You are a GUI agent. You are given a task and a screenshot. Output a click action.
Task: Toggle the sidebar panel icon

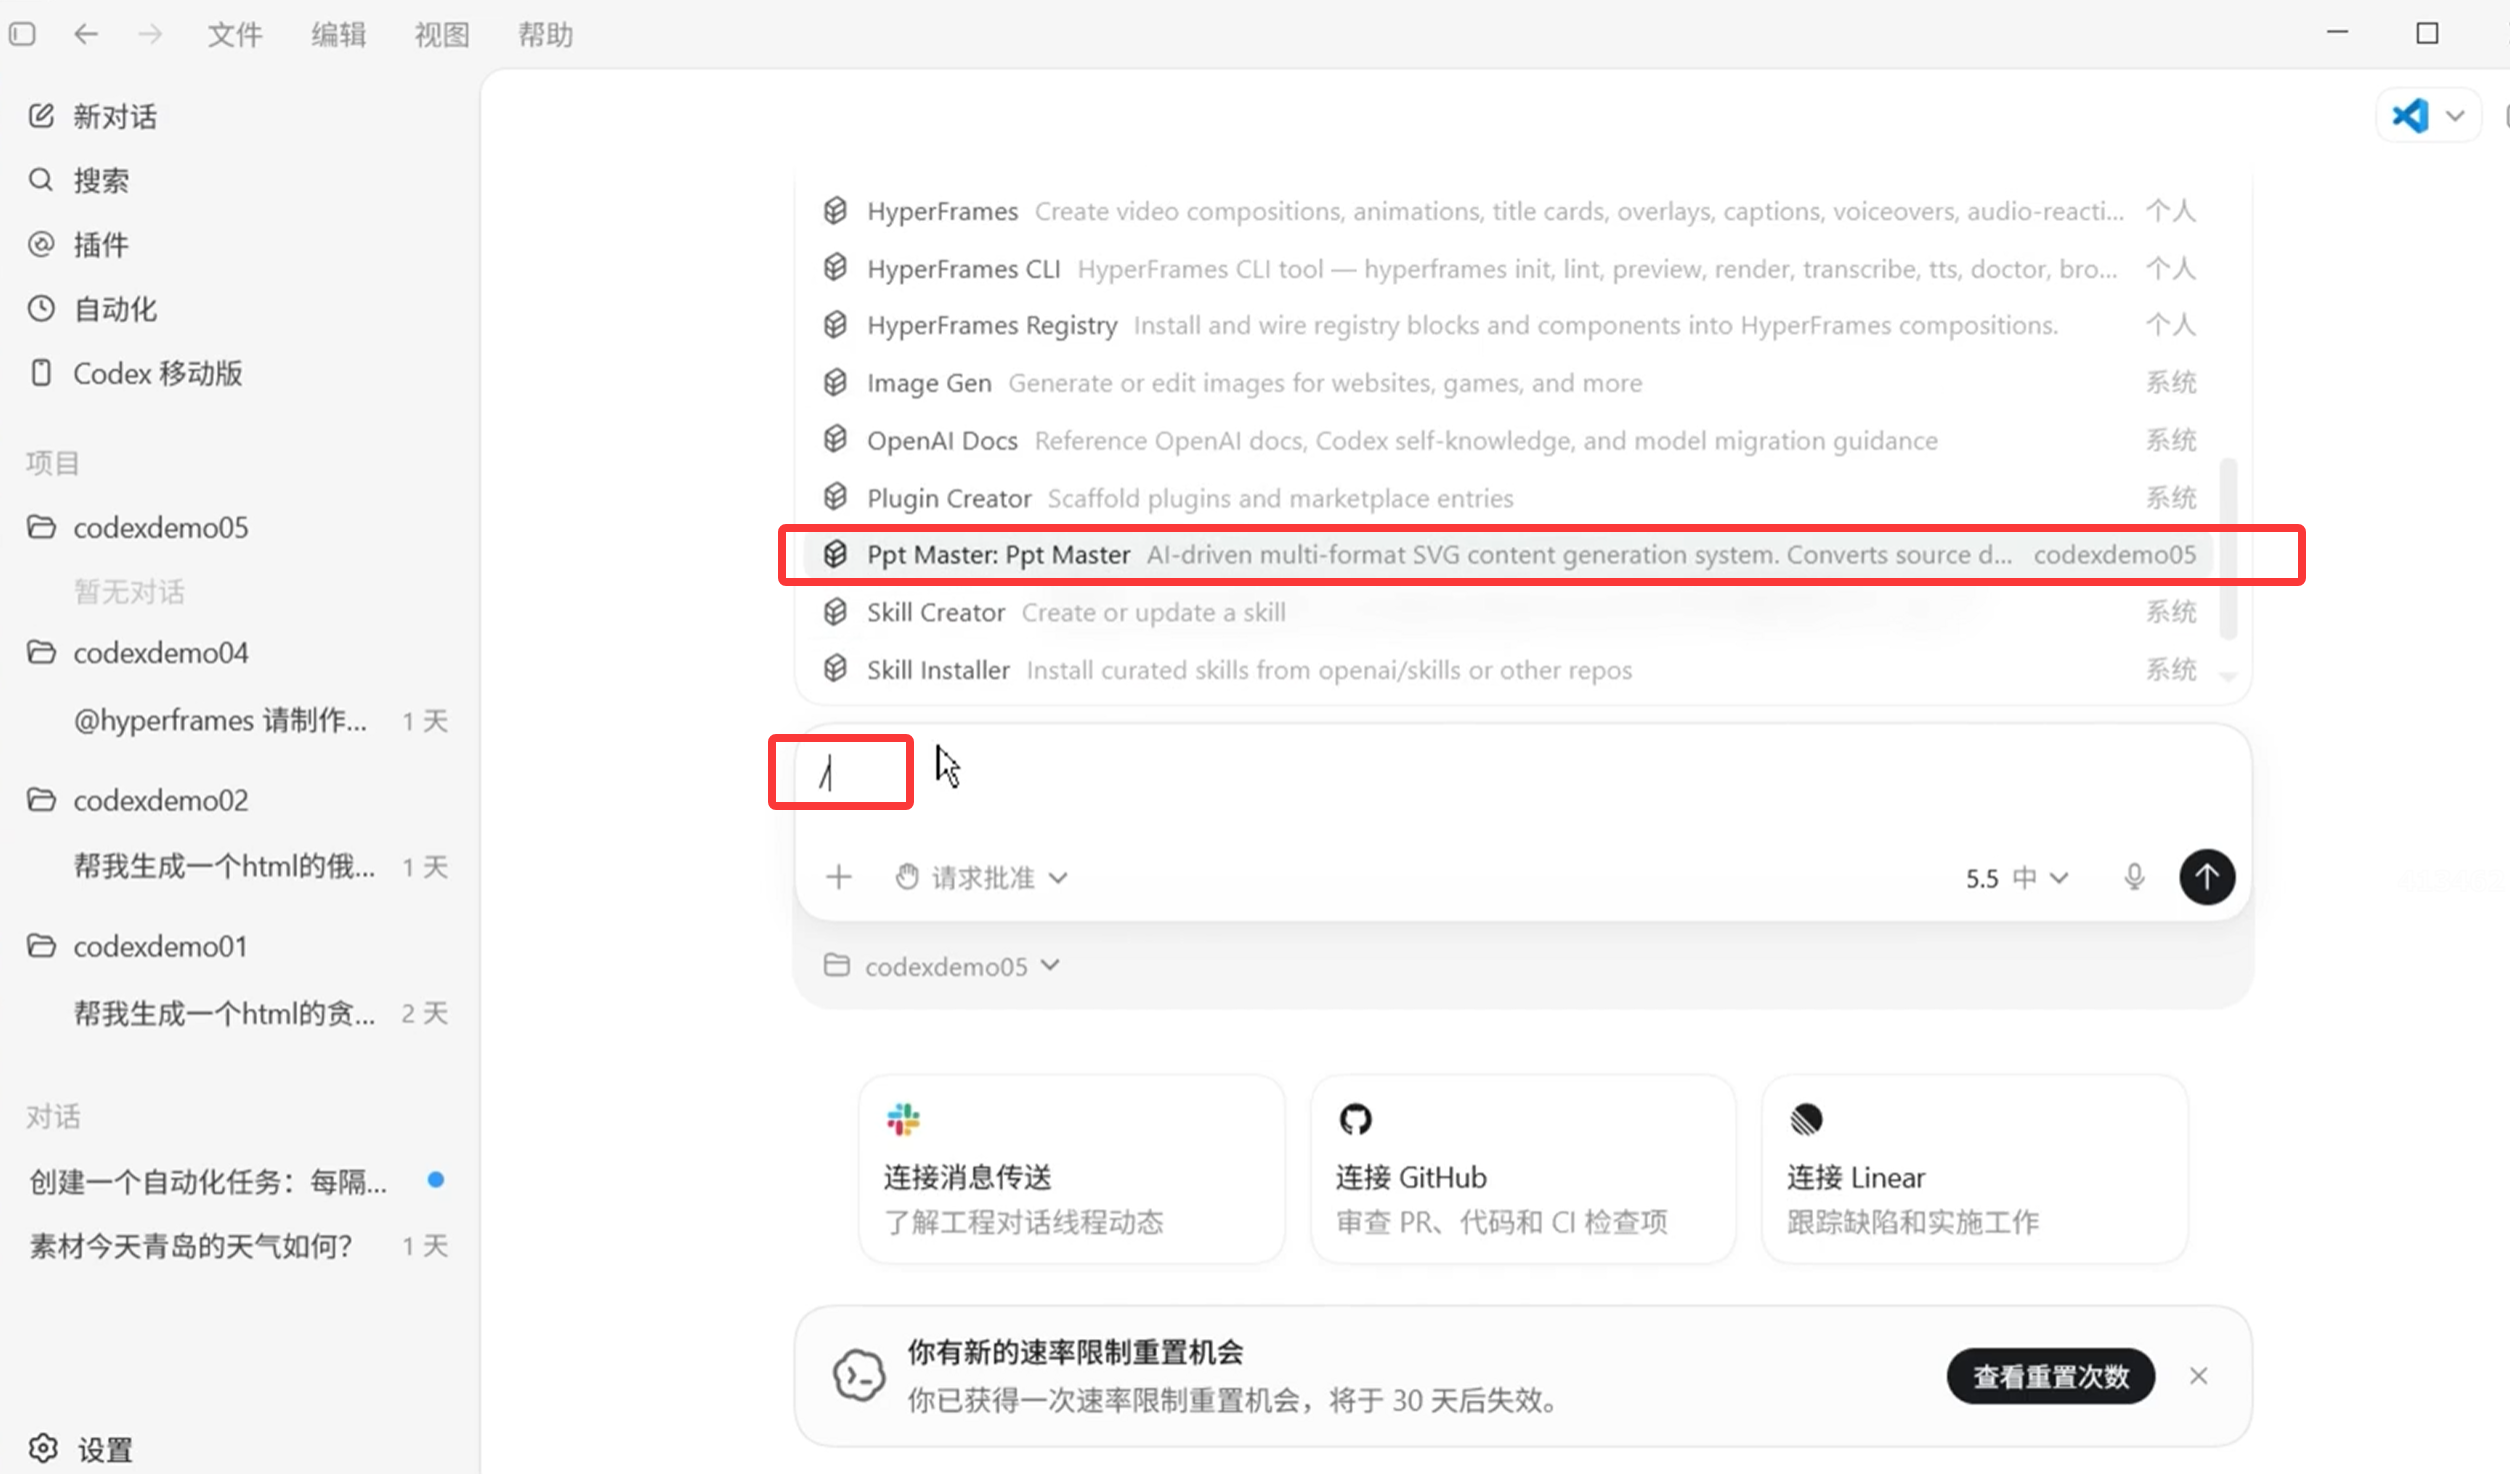[22, 34]
